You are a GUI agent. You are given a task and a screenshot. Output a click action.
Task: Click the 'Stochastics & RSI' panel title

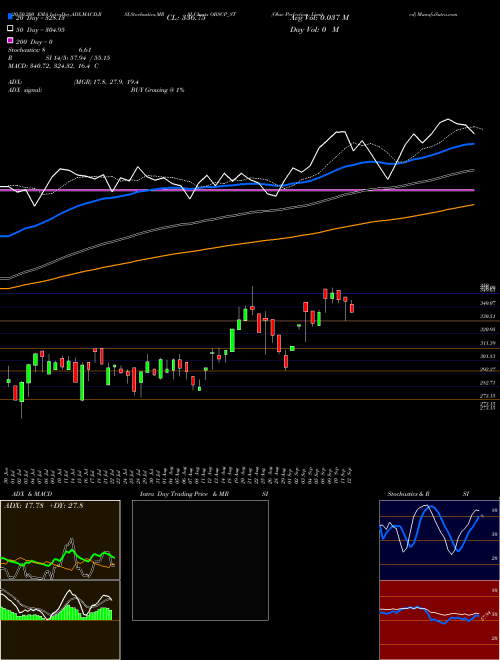tap(428, 494)
